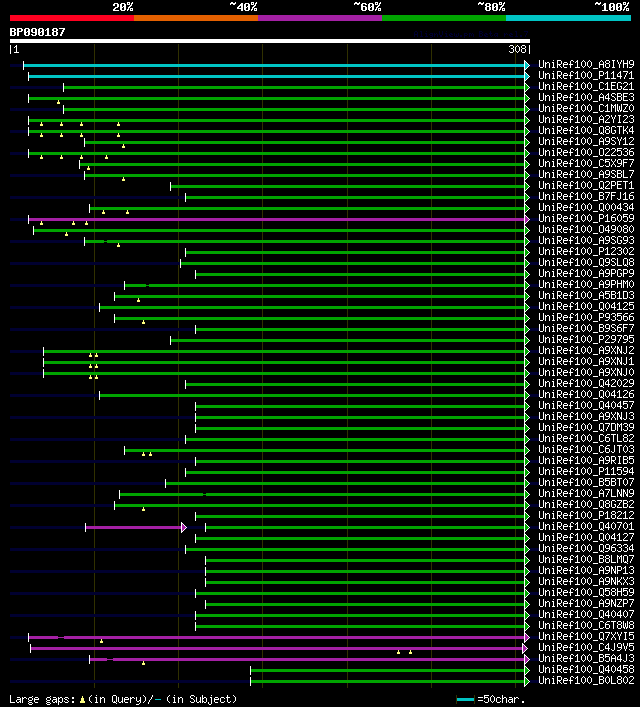The image size is (640, 707).
Task: Open hit UniRef100_P93566
Action: pos(586,317)
